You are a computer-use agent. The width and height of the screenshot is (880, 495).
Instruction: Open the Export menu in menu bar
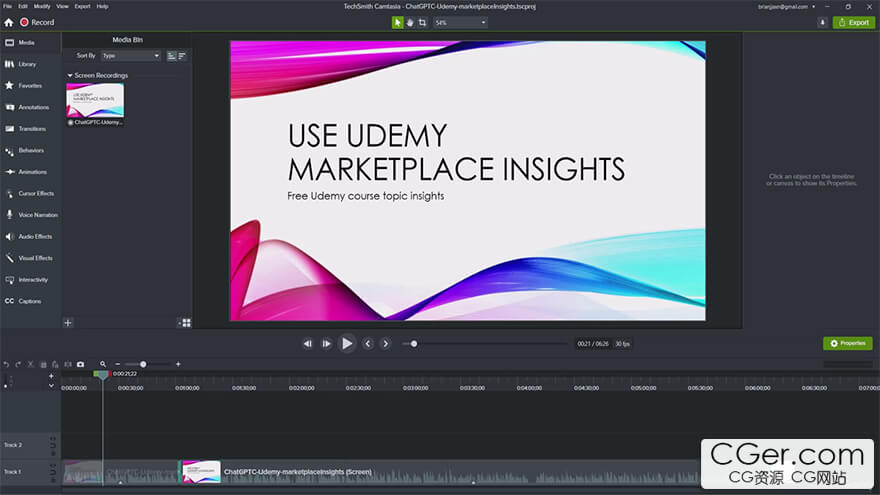82,6
